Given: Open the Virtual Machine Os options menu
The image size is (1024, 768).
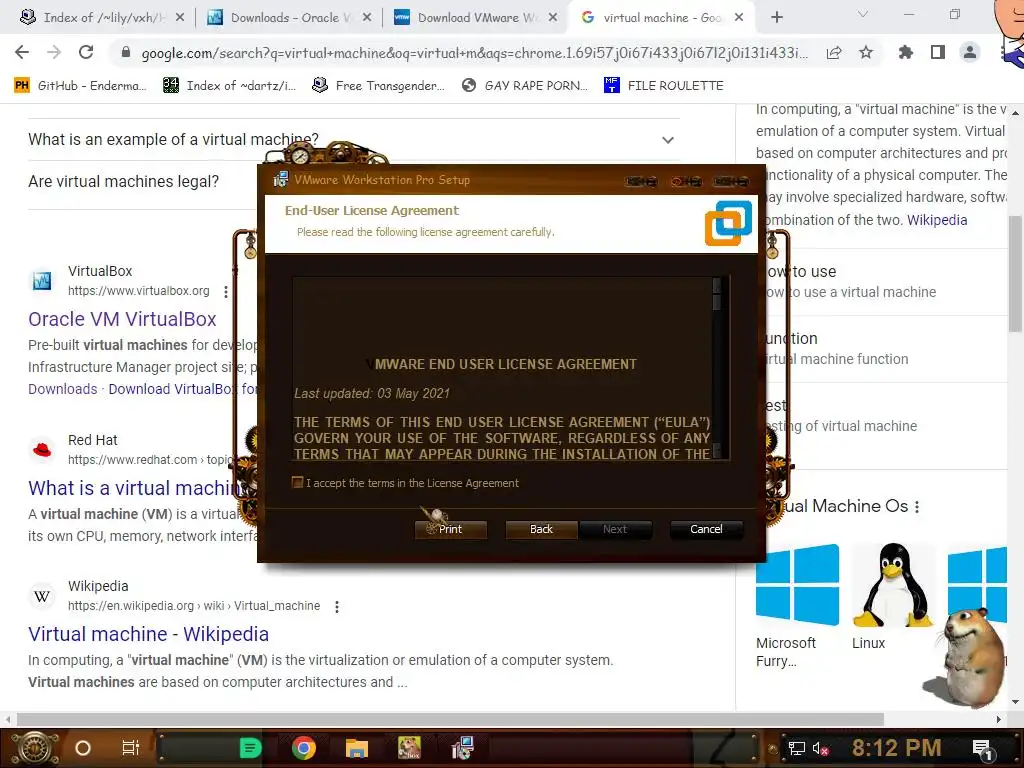Looking at the screenshot, I should pos(917,507).
